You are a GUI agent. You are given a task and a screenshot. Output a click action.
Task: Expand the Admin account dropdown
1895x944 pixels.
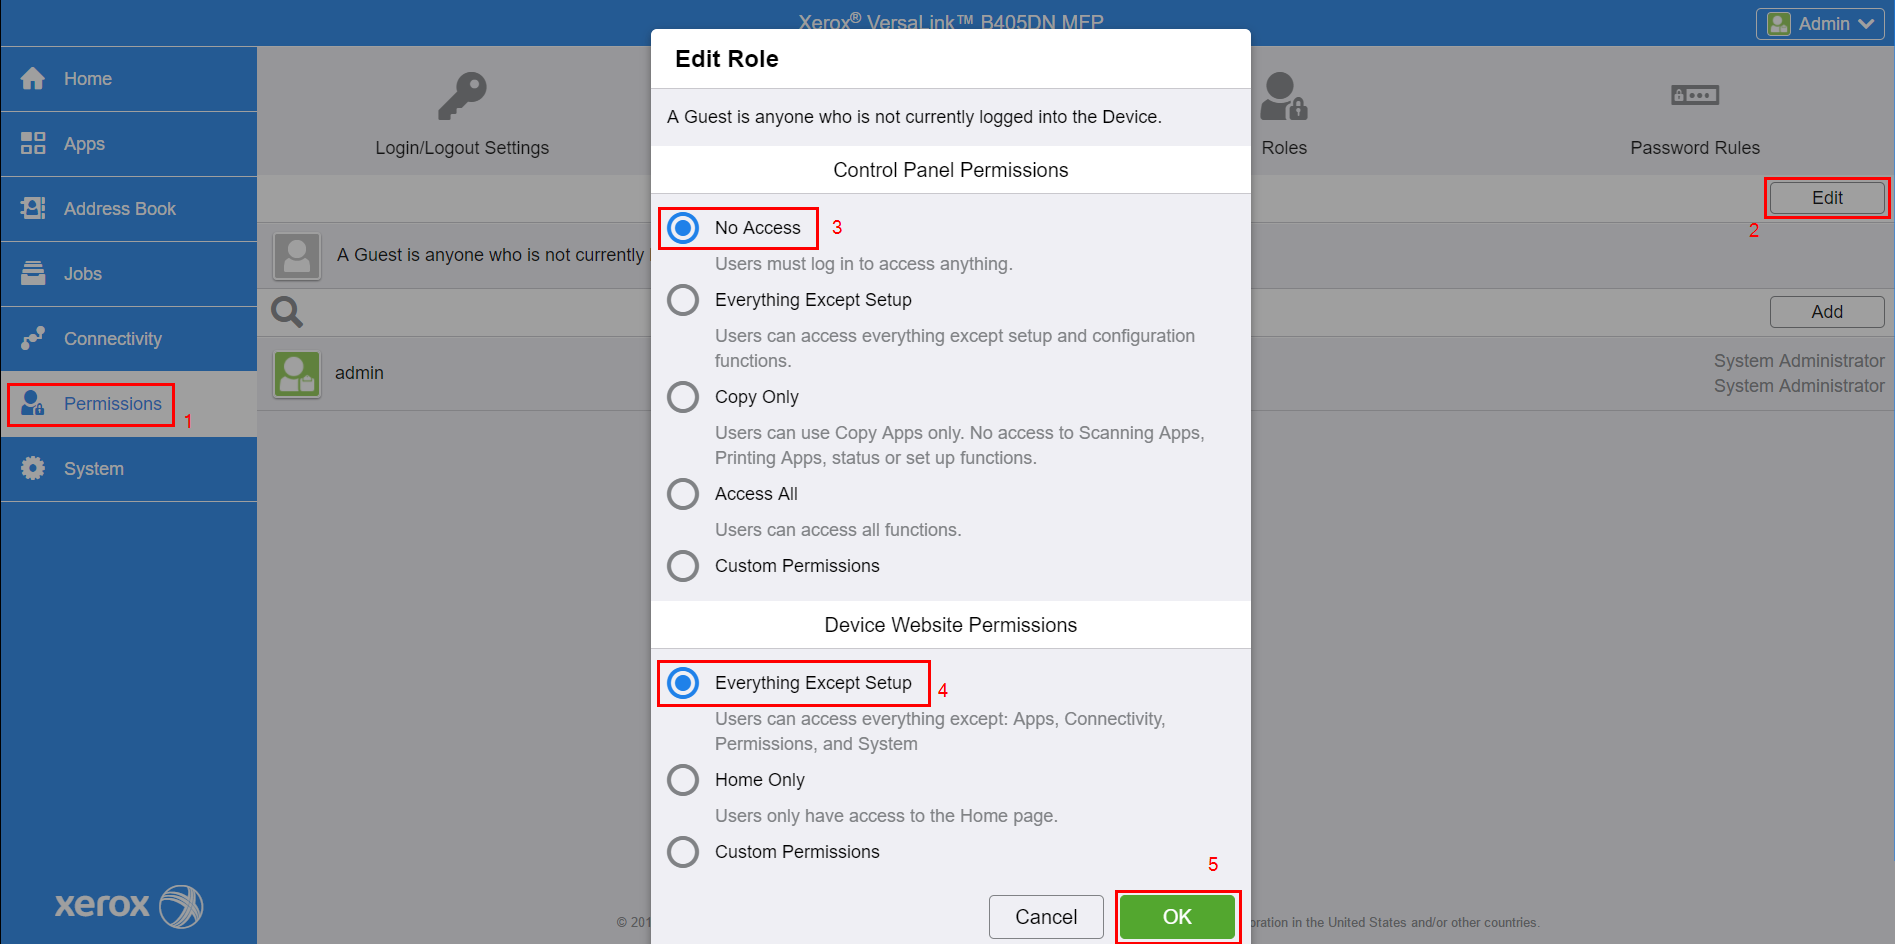(1820, 24)
